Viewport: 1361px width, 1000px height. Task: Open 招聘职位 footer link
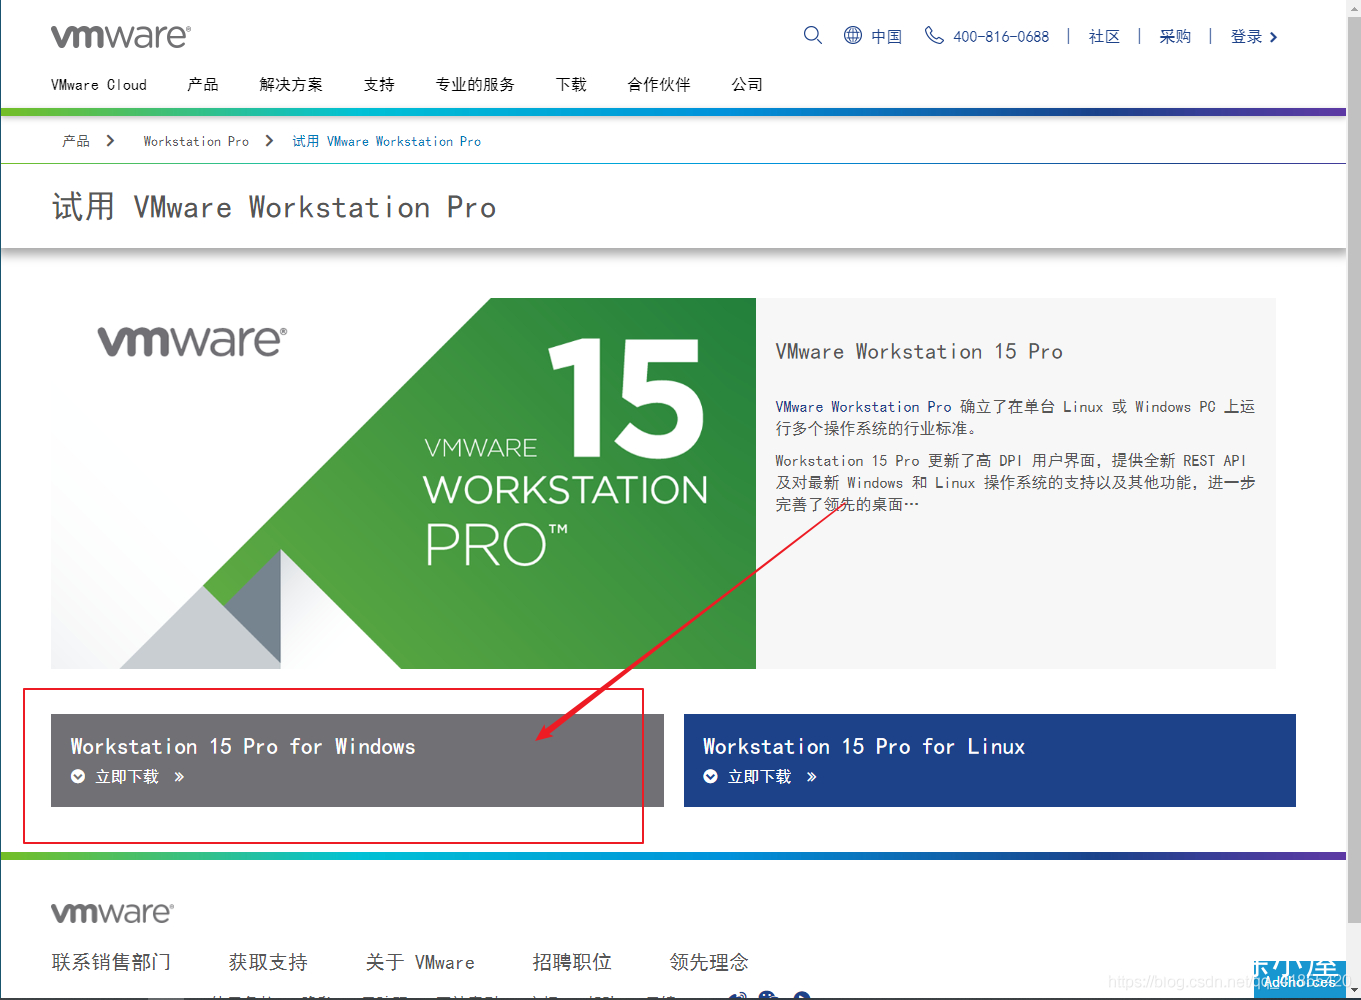572,962
